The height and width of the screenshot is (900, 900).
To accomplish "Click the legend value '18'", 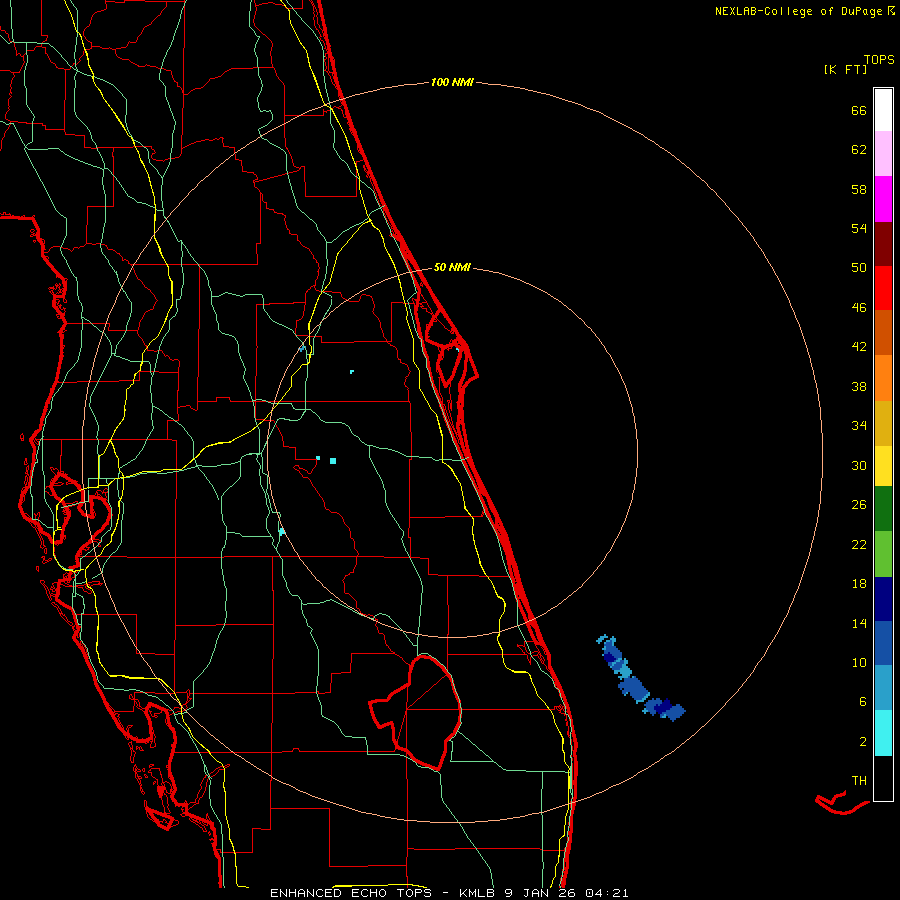I will click(x=859, y=584).
